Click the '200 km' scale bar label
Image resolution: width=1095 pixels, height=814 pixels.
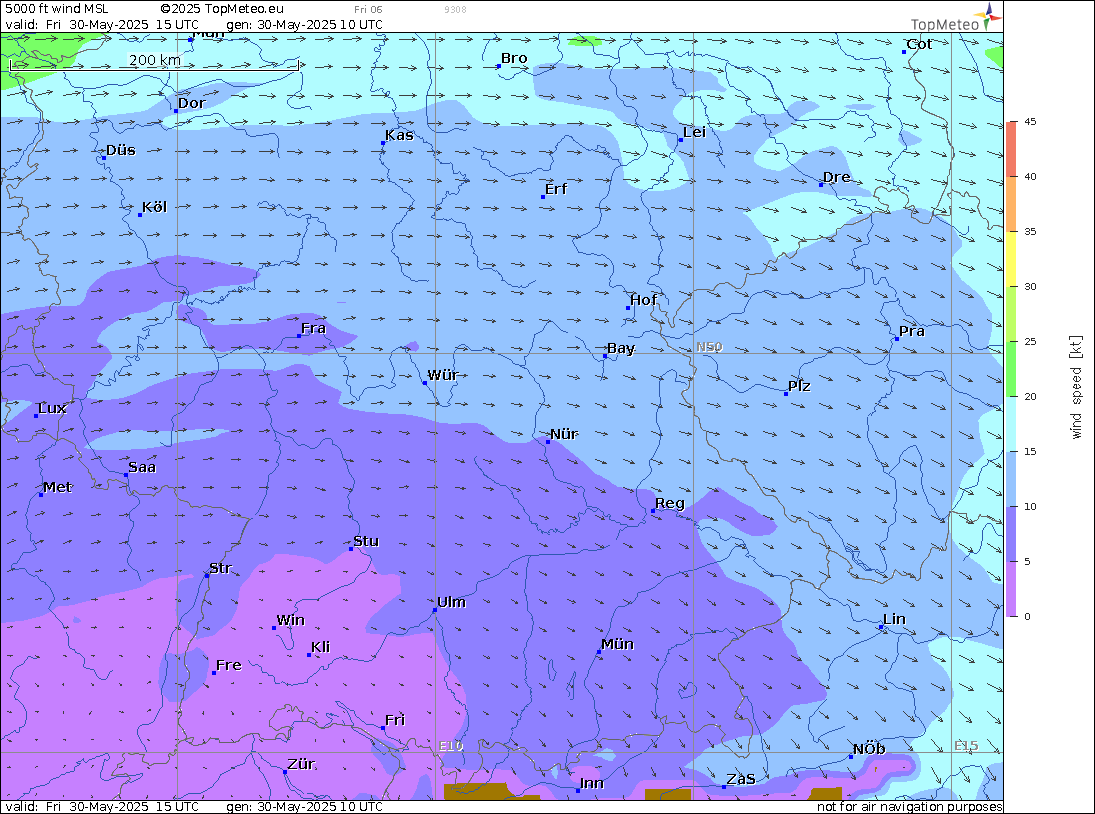pyautogui.click(x=155, y=60)
